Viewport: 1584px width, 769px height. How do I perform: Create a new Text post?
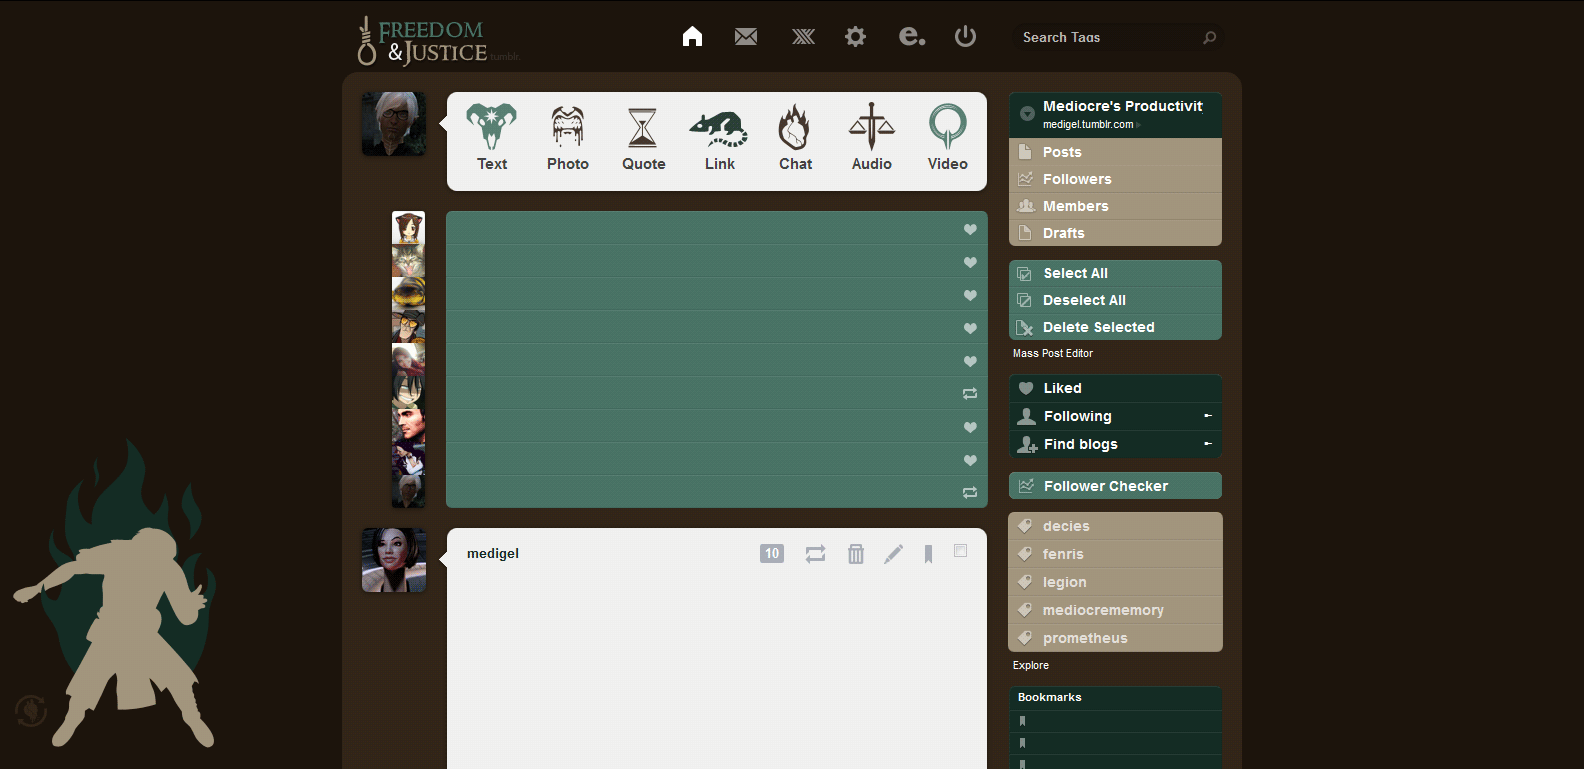(492, 138)
